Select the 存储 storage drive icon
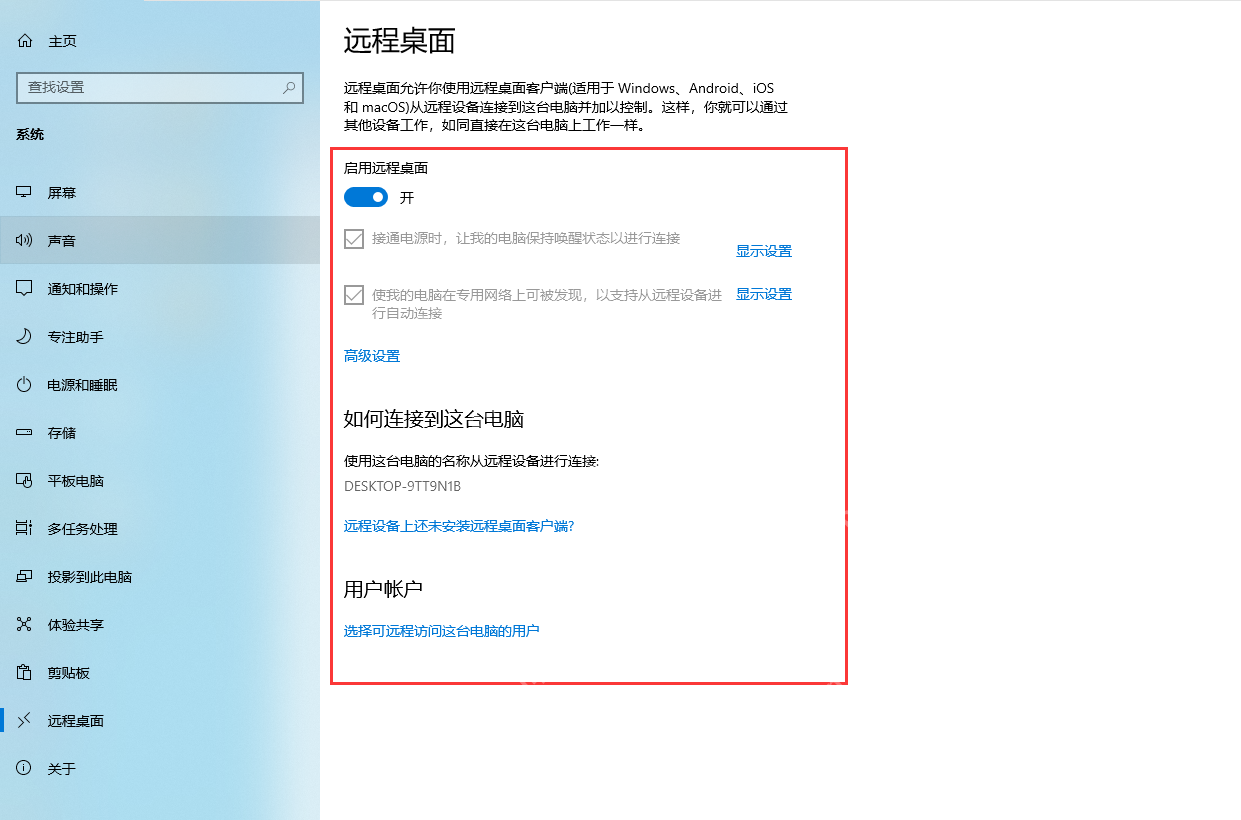Viewport: 1241px width, 820px height. pyautogui.click(x=25, y=433)
